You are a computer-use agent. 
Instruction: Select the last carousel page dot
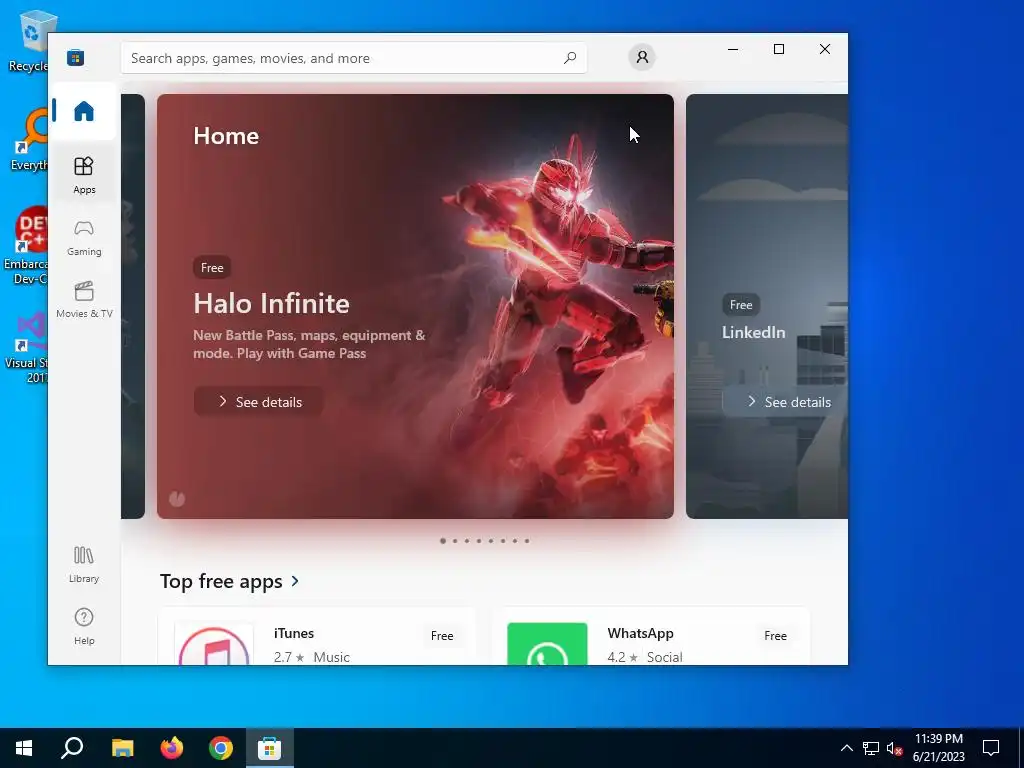click(527, 541)
